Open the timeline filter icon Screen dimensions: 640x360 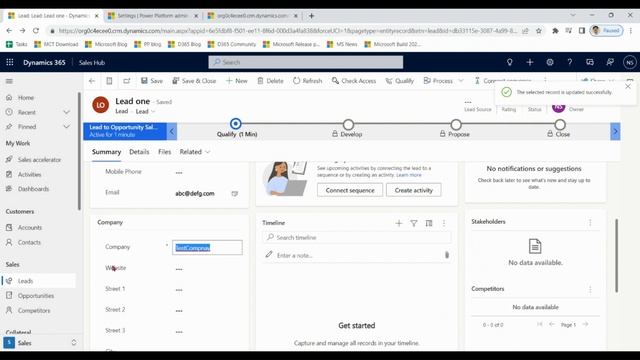(414, 223)
